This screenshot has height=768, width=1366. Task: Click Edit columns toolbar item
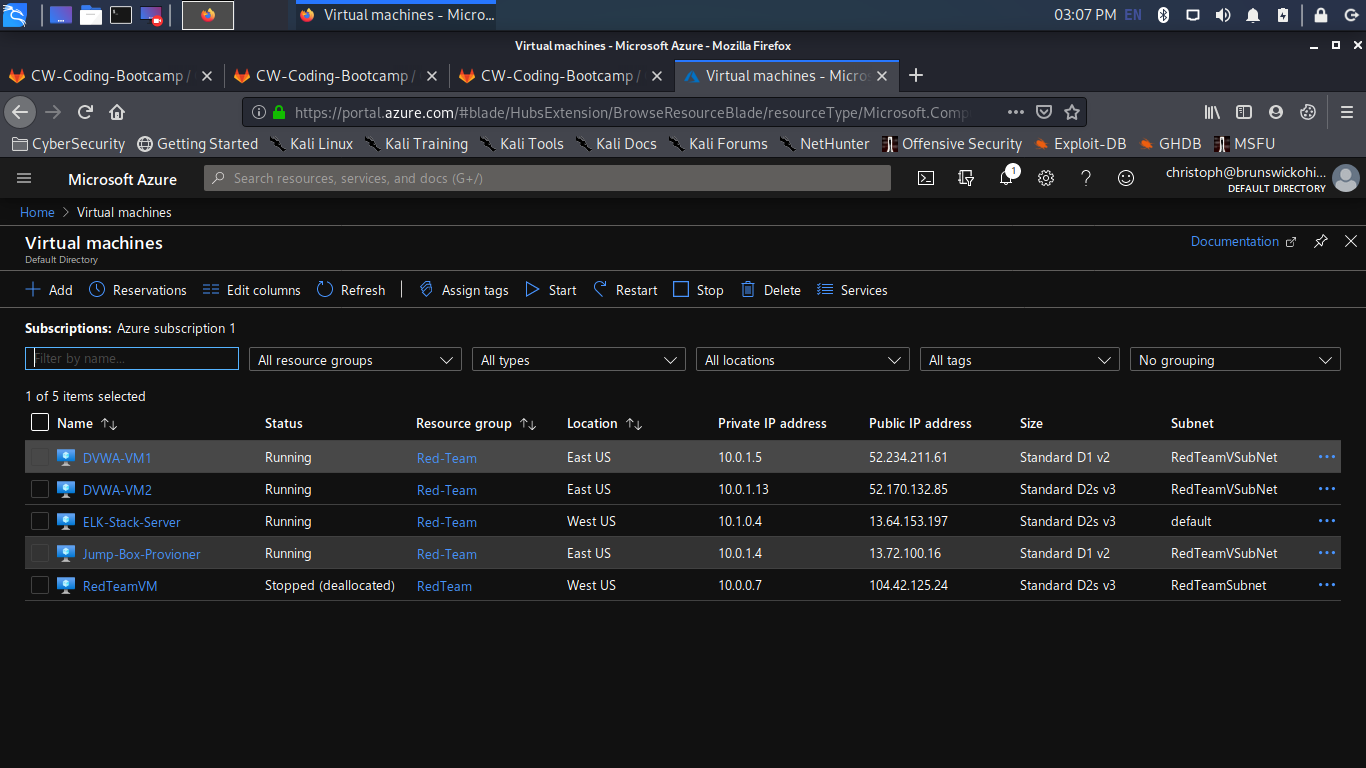tap(251, 290)
